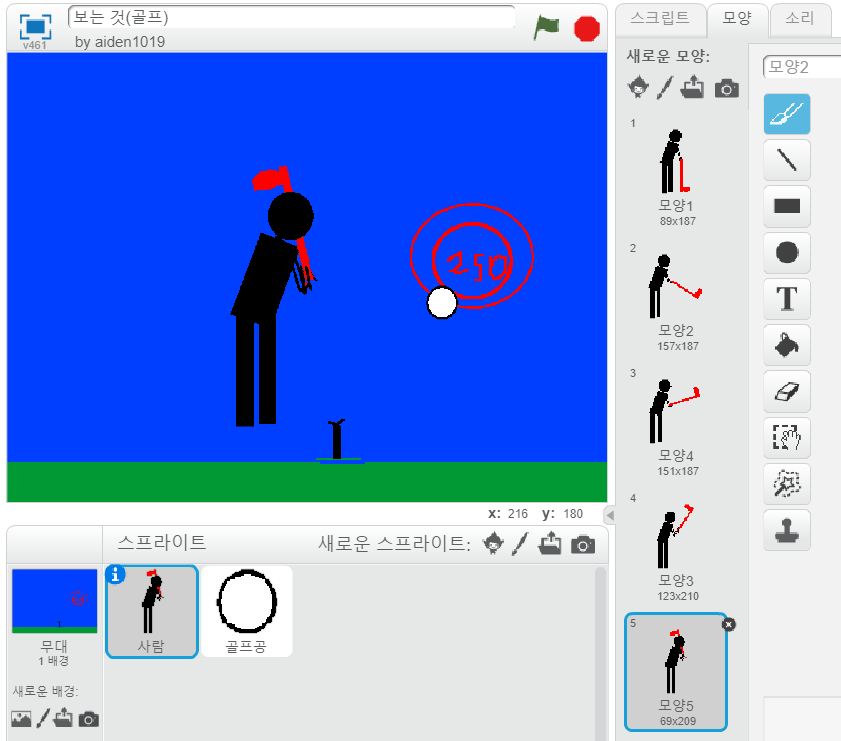The width and height of the screenshot is (841, 741).
Task: Select the Line drawing tool
Action: [786, 160]
